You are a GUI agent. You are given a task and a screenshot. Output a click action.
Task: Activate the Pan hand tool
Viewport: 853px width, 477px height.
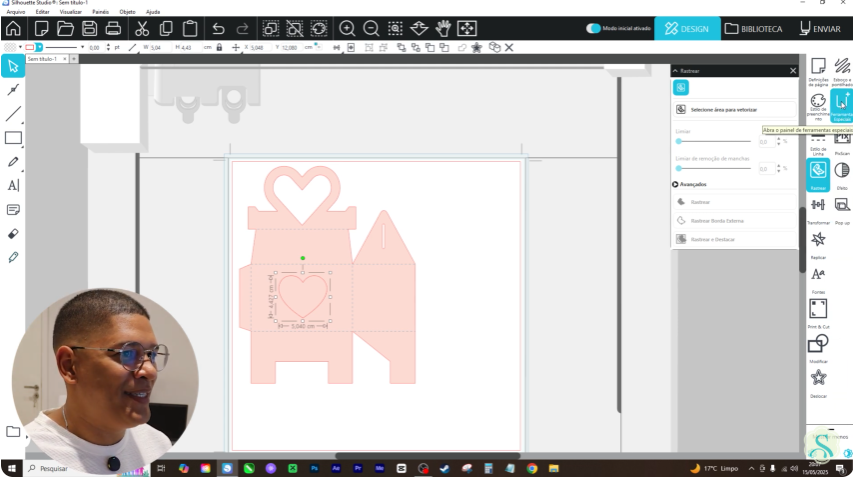coord(443,28)
